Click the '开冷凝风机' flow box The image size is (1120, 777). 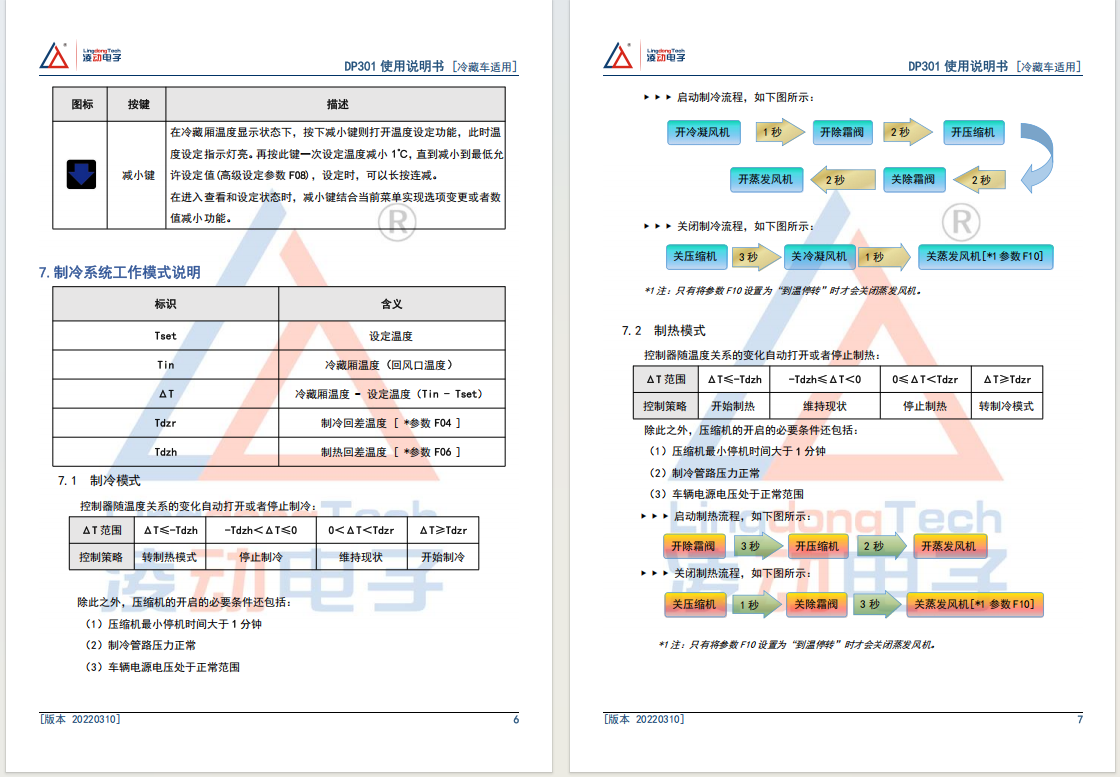704,132
